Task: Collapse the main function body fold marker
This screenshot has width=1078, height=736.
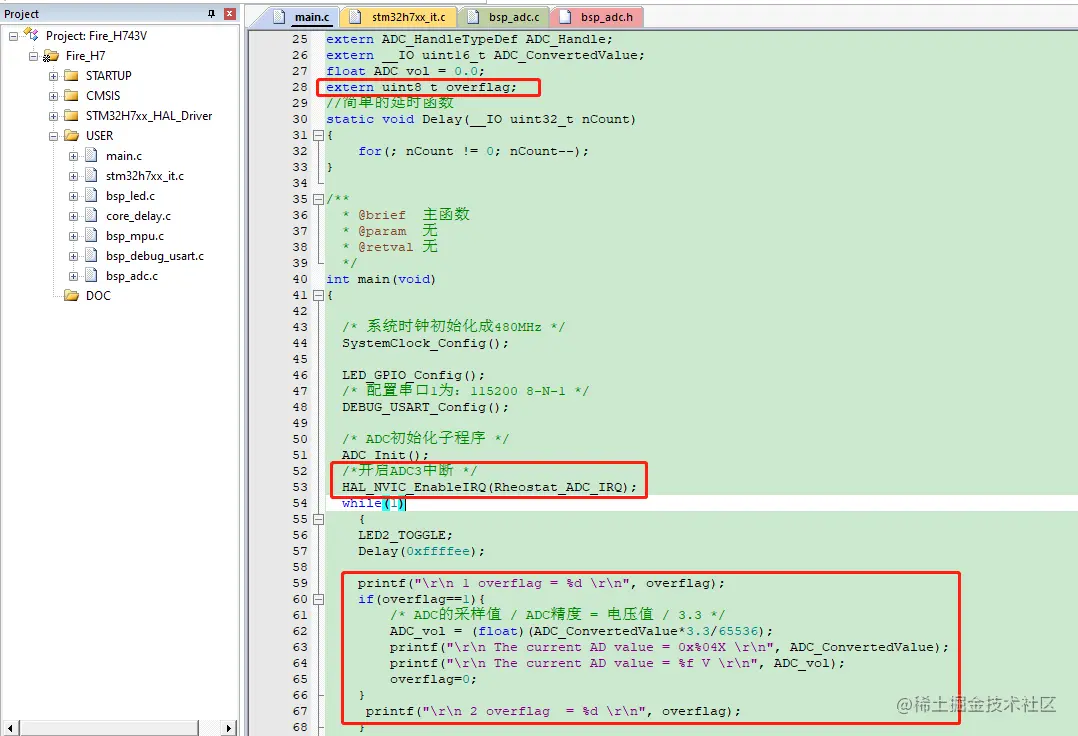Action: (x=318, y=295)
